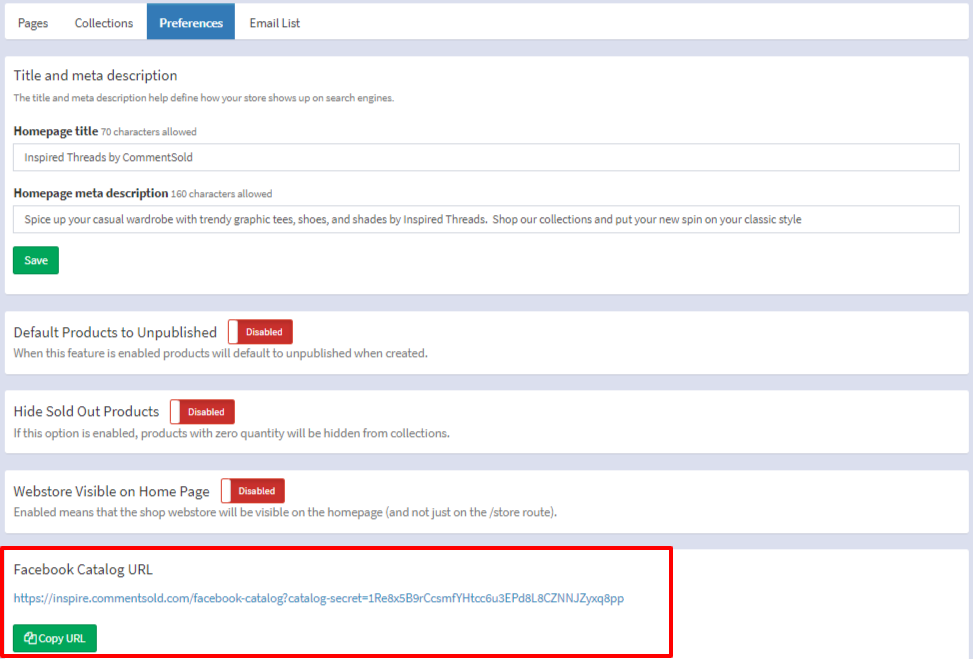Open the Facebook catalog URL link
Image resolution: width=973 pixels, height=659 pixels.
[x=318, y=598]
